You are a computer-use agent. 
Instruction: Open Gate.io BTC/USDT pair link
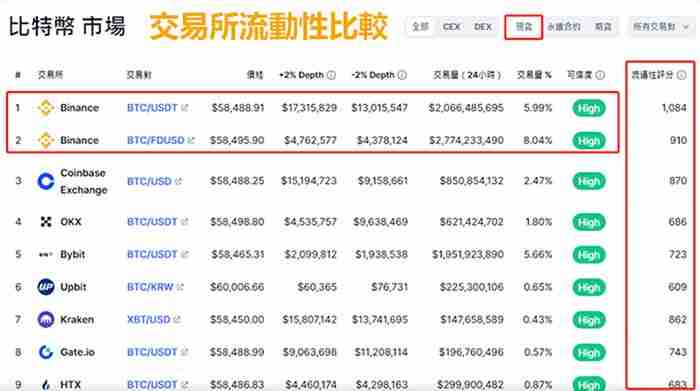click(152, 352)
